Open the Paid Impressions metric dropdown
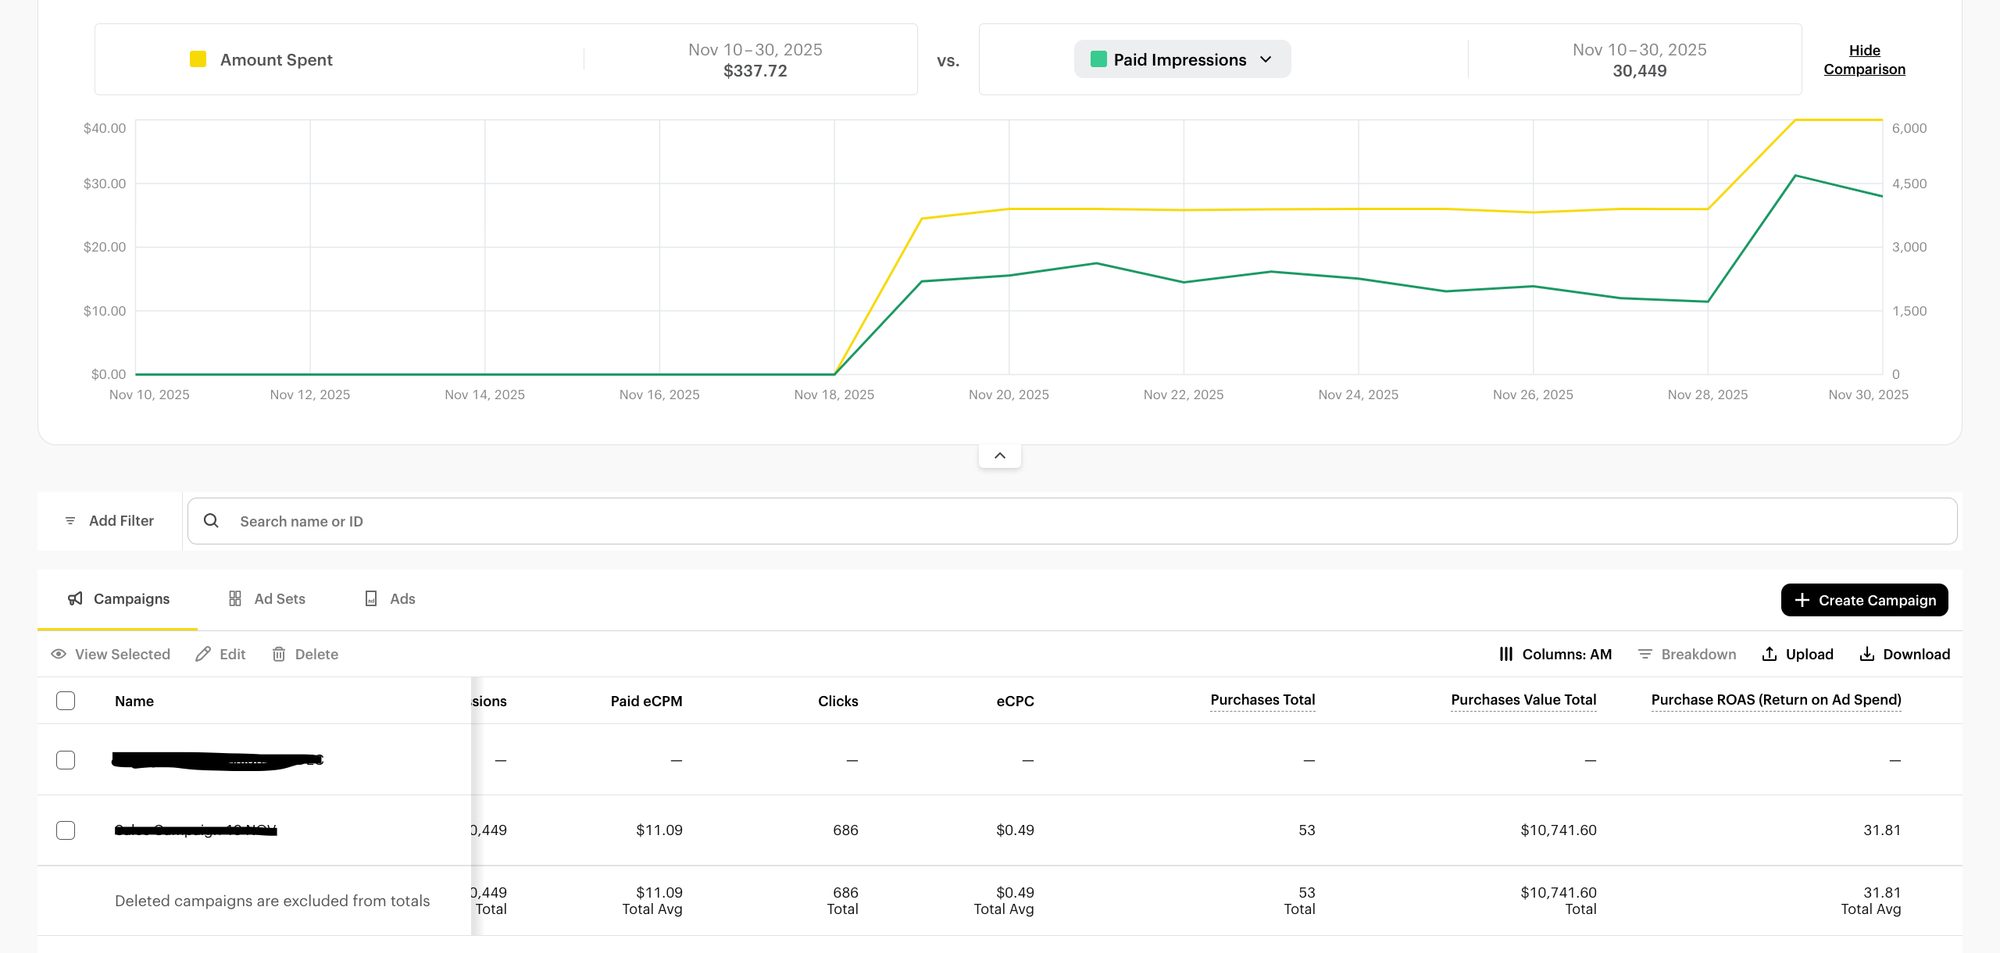This screenshot has height=953, width=2000. pyautogui.click(x=1182, y=59)
